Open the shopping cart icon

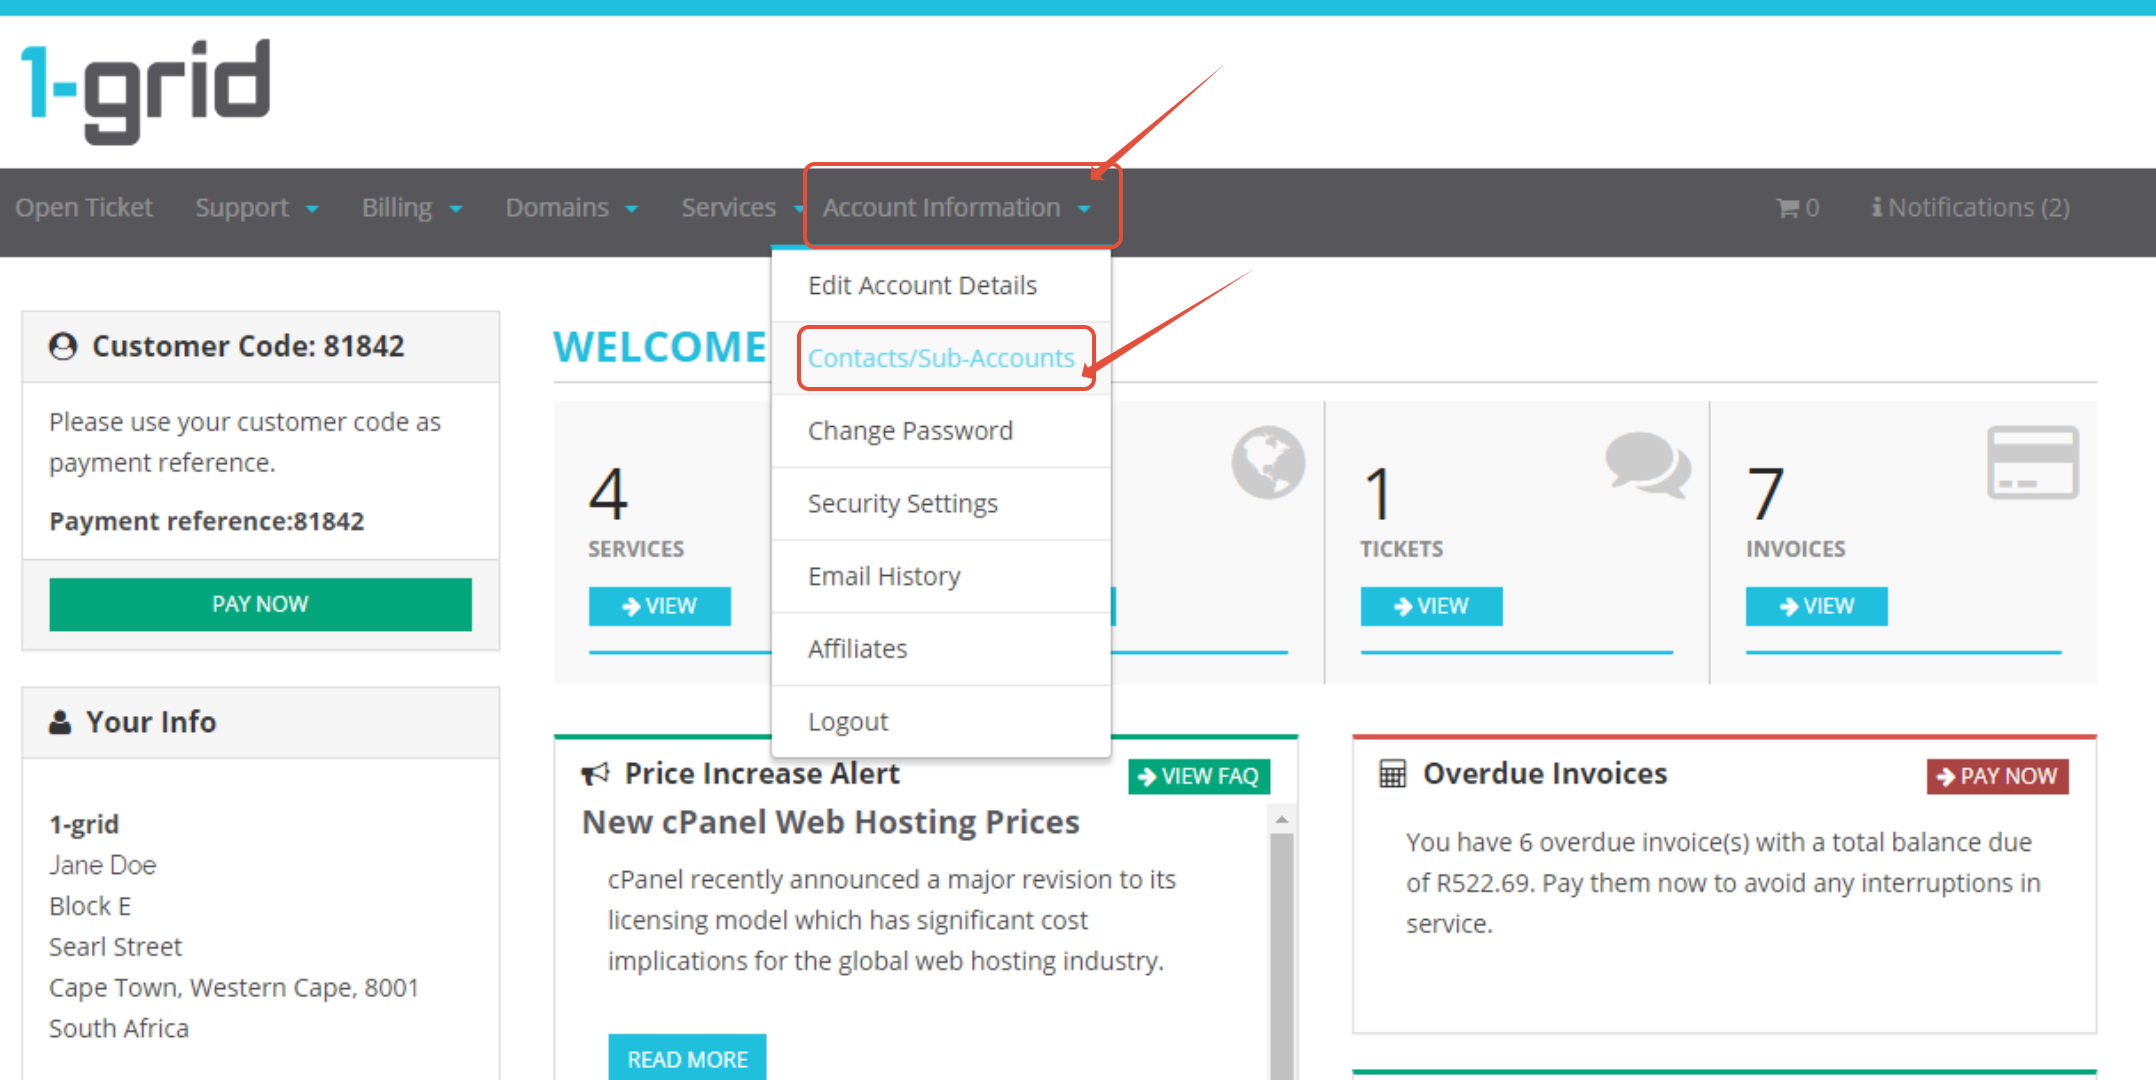1787,208
